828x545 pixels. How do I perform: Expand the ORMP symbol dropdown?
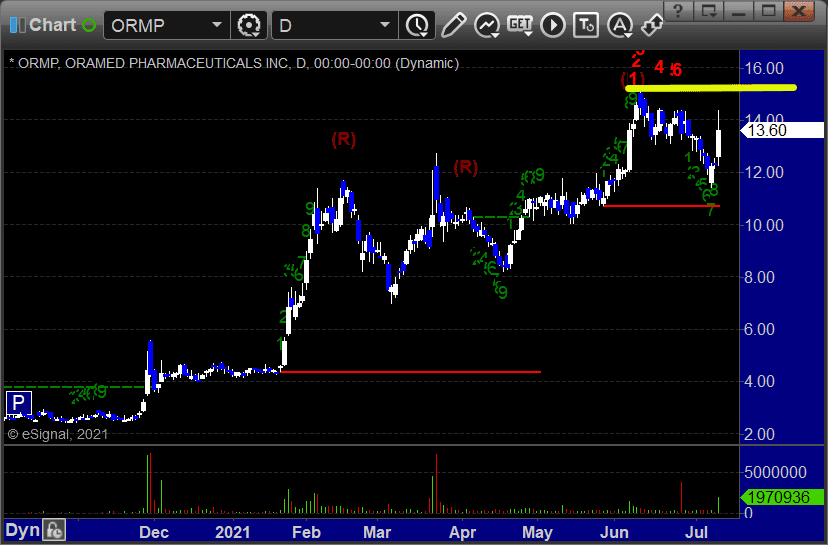pos(217,25)
